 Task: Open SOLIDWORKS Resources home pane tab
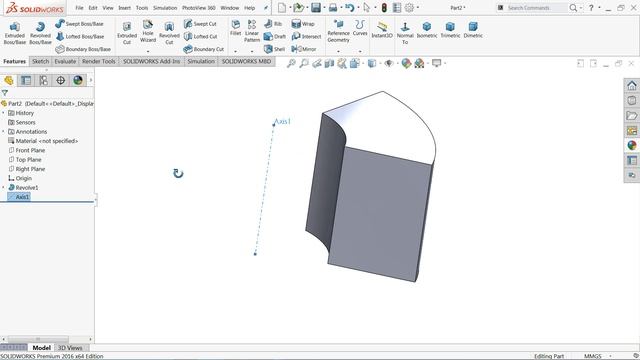(632, 86)
